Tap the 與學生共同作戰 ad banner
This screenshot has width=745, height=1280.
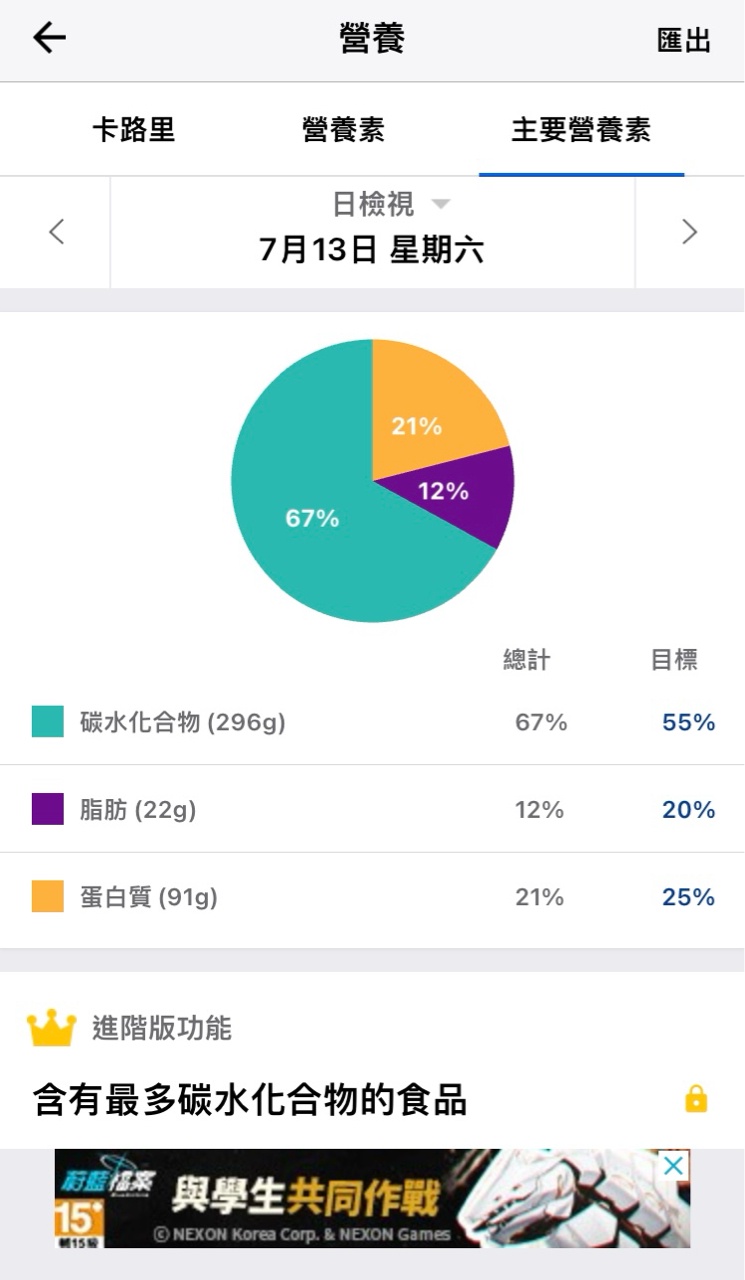click(372, 1198)
